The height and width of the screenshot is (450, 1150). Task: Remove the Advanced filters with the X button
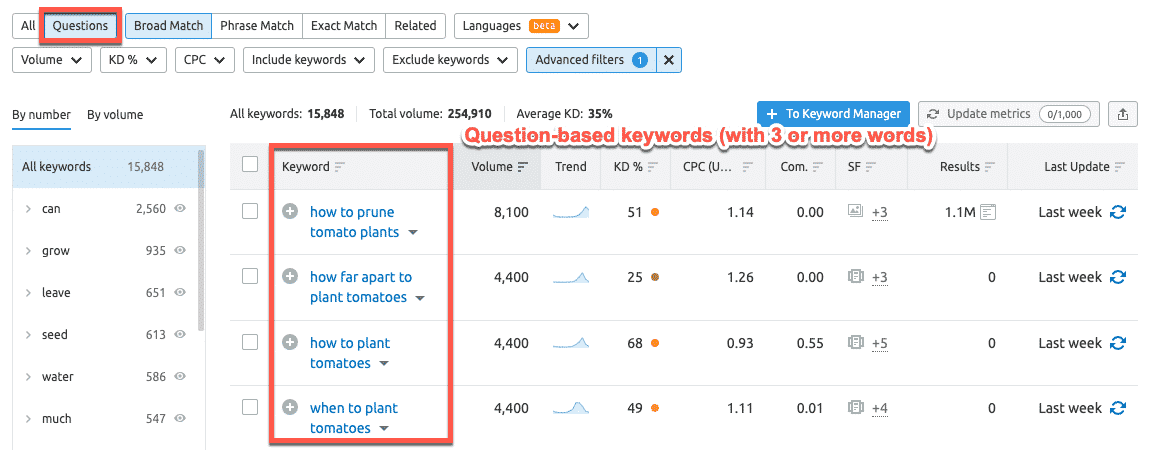[x=669, y=60]
